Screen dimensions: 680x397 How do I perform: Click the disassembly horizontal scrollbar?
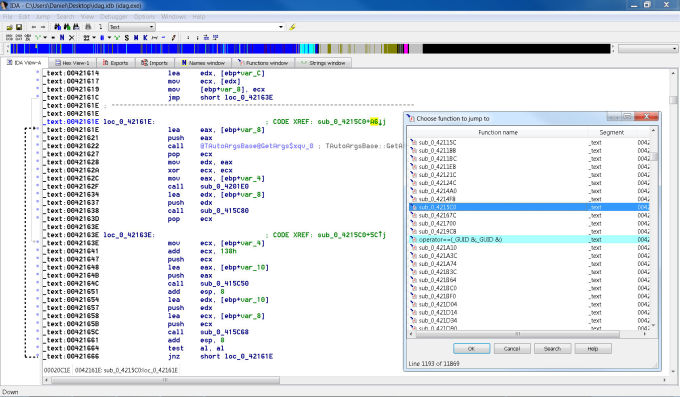[x=165, y=380]
